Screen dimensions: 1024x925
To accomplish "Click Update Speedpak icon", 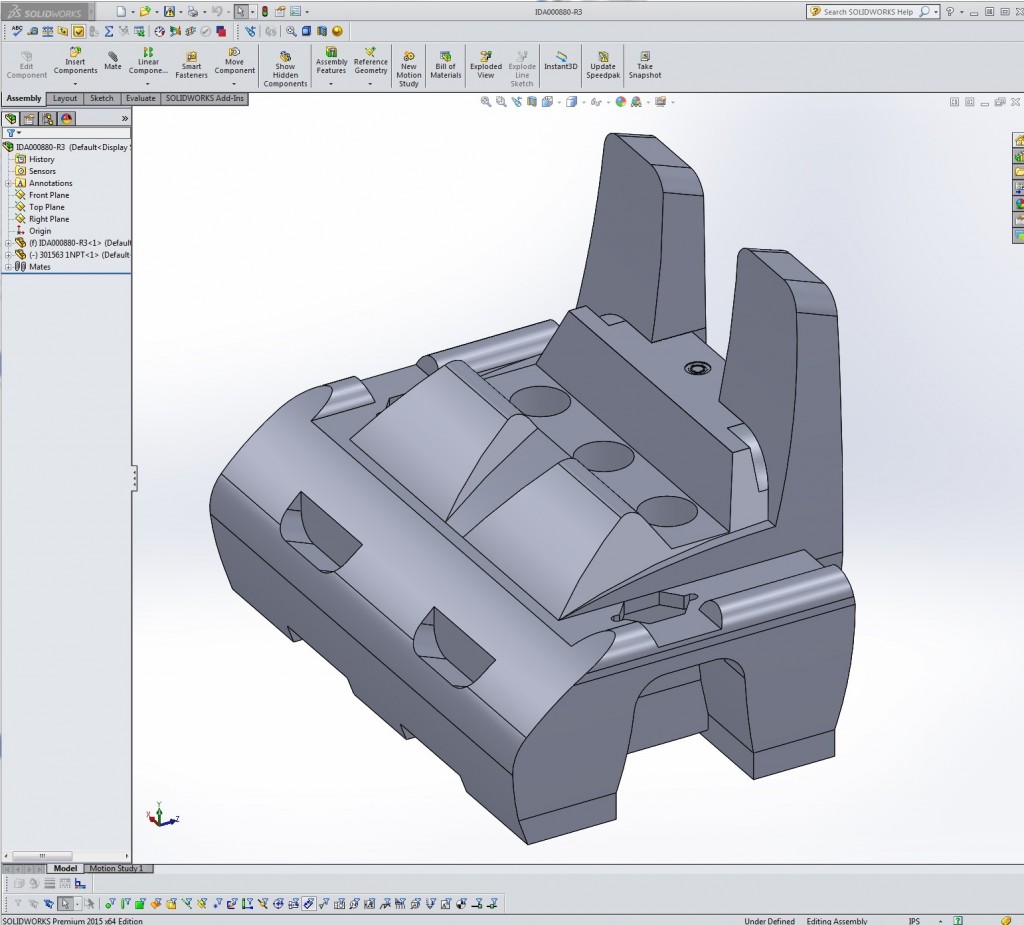I will point(603,65).
